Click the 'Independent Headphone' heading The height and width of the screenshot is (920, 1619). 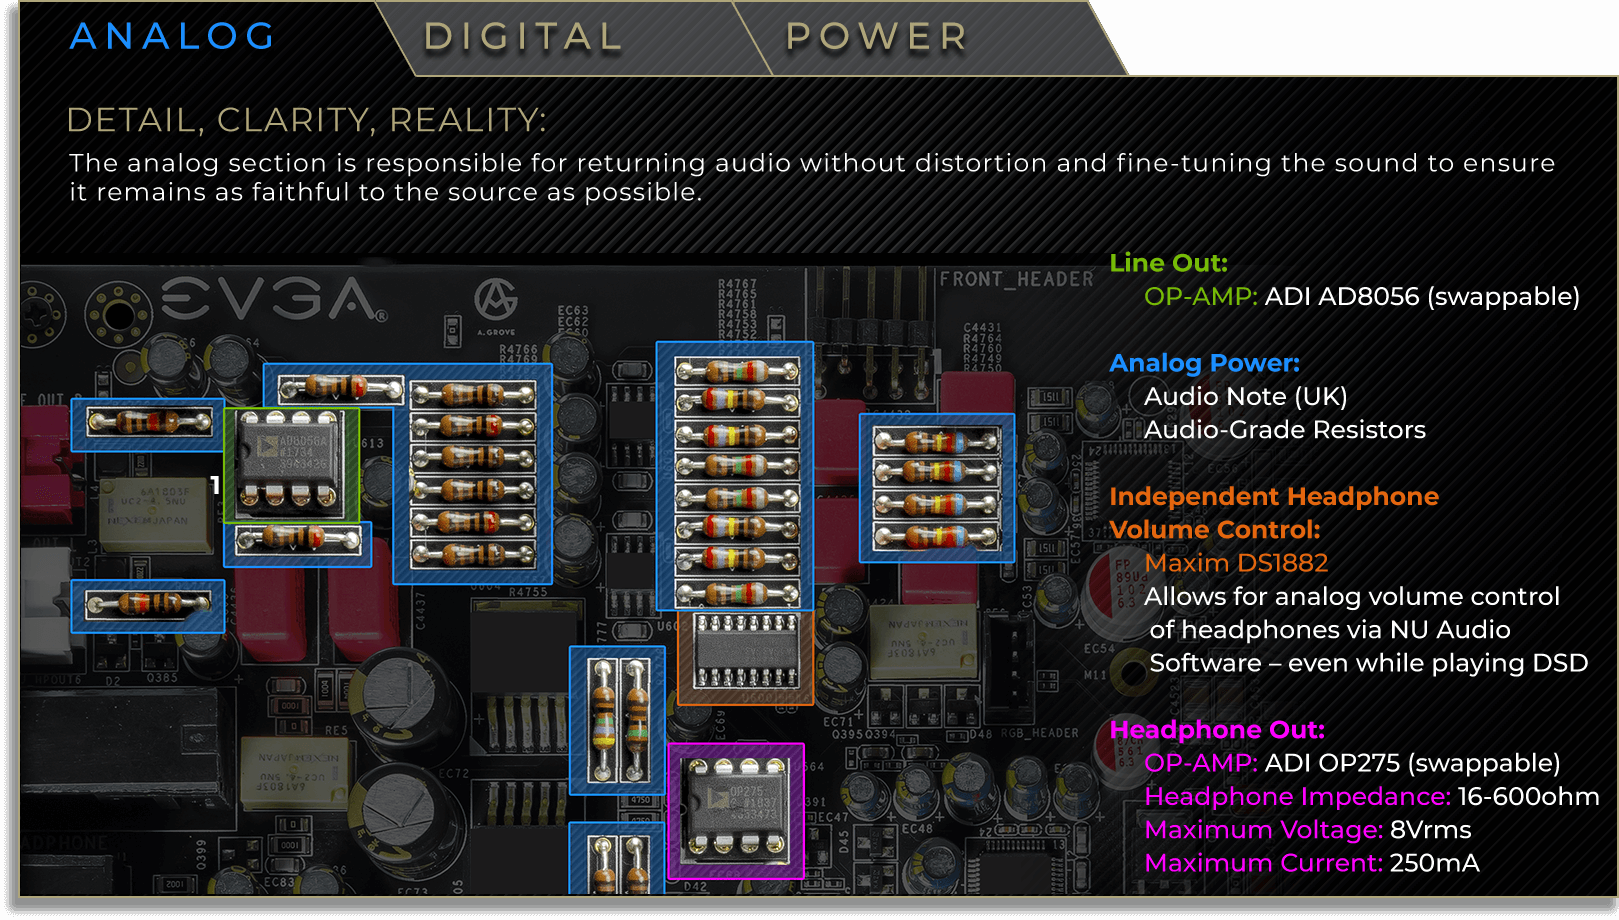[x=1273, y=496]
